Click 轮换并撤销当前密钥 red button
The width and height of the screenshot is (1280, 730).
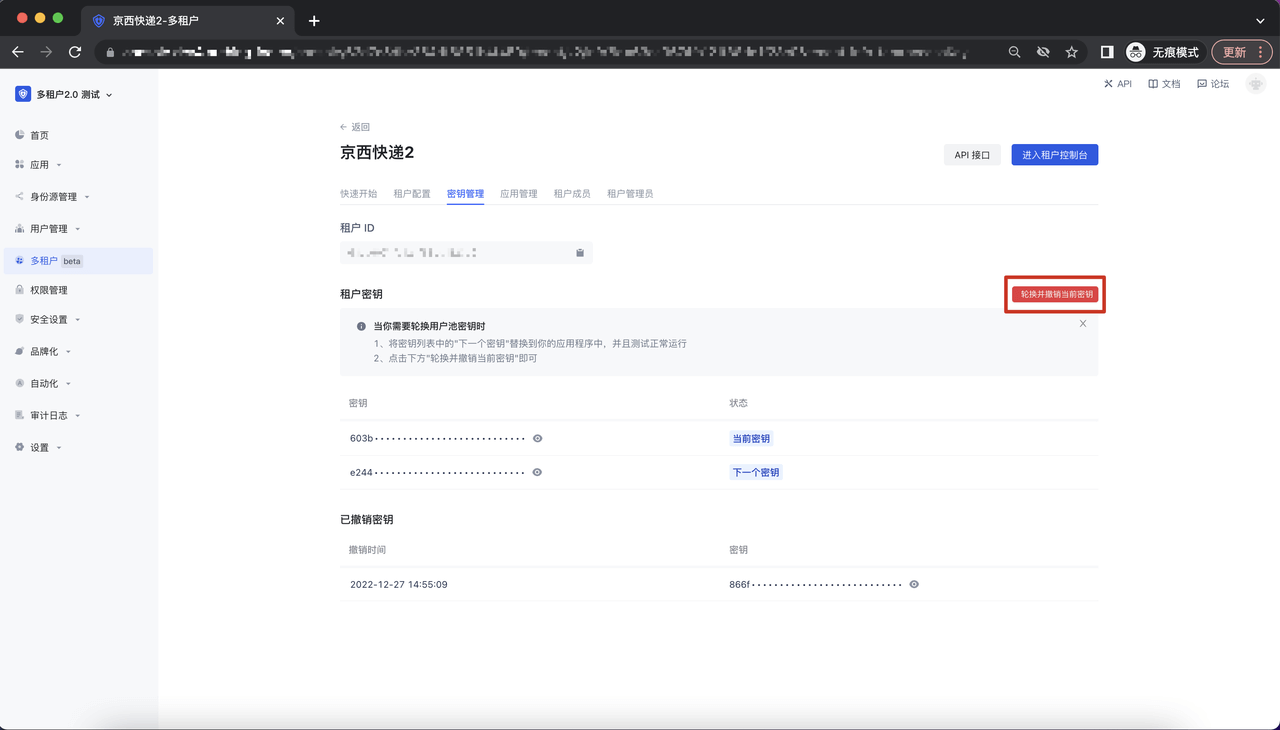coord(1055,295)
